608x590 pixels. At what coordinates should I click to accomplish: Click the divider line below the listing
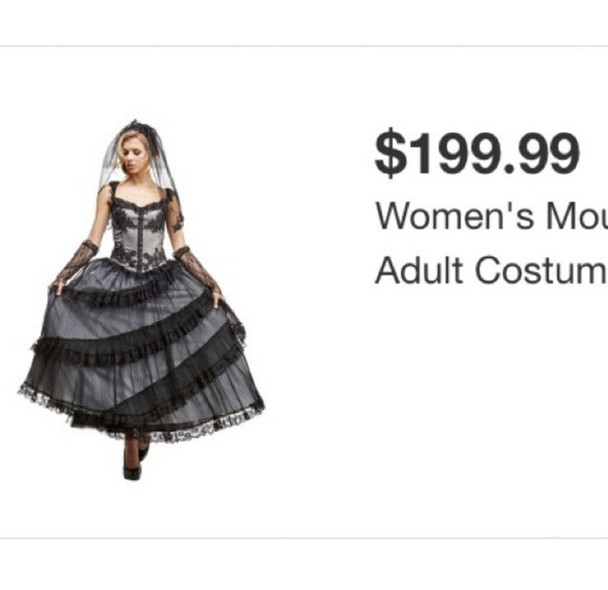[x=304, y=538]
